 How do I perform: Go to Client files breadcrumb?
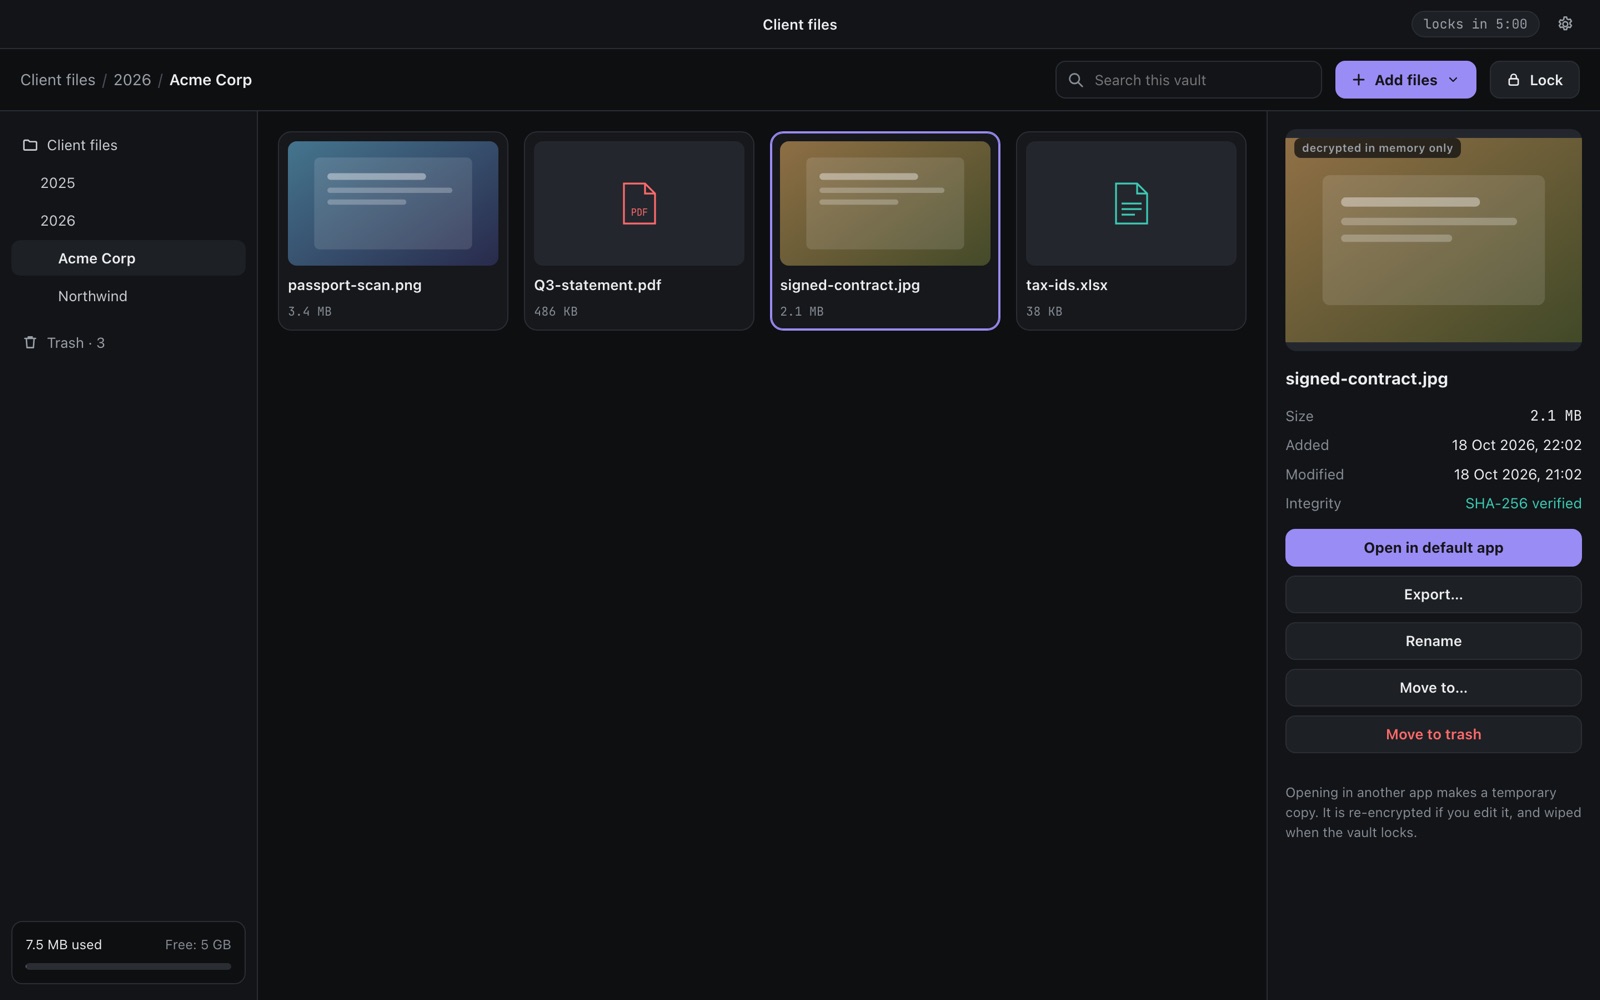(x=58, y=80)
